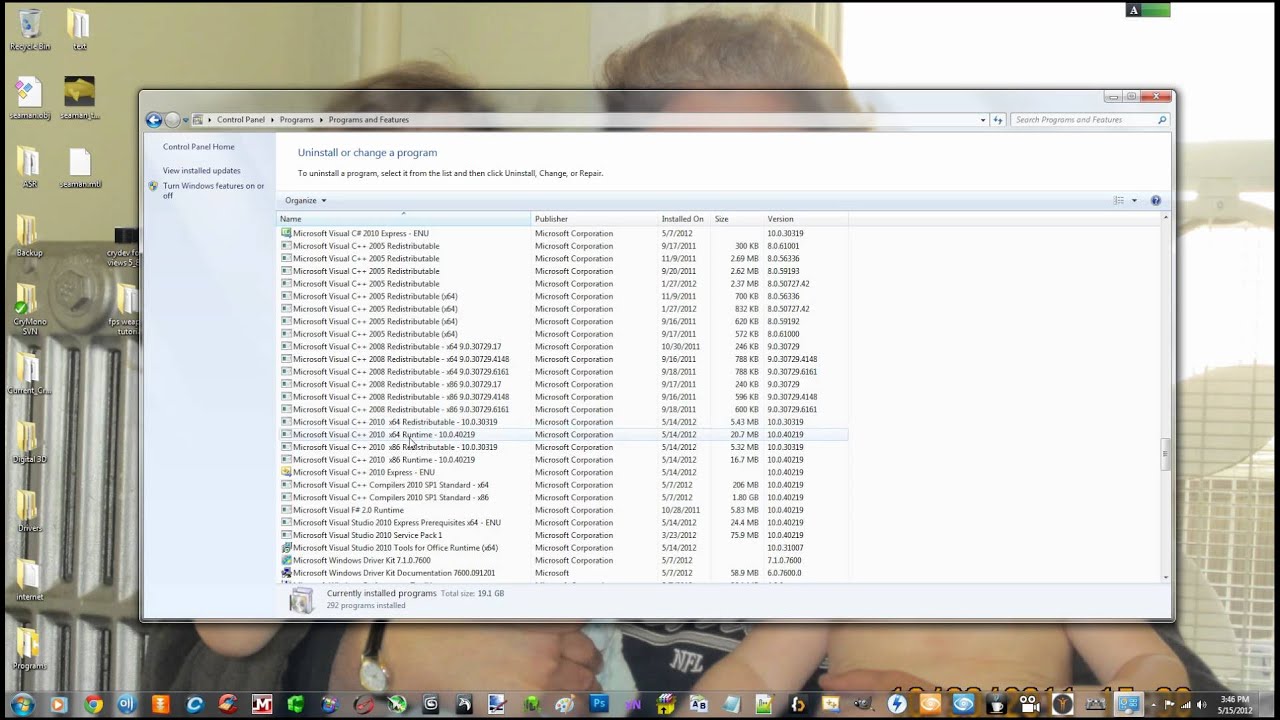Select the internet folder on the desktop

tap(29, 580)
